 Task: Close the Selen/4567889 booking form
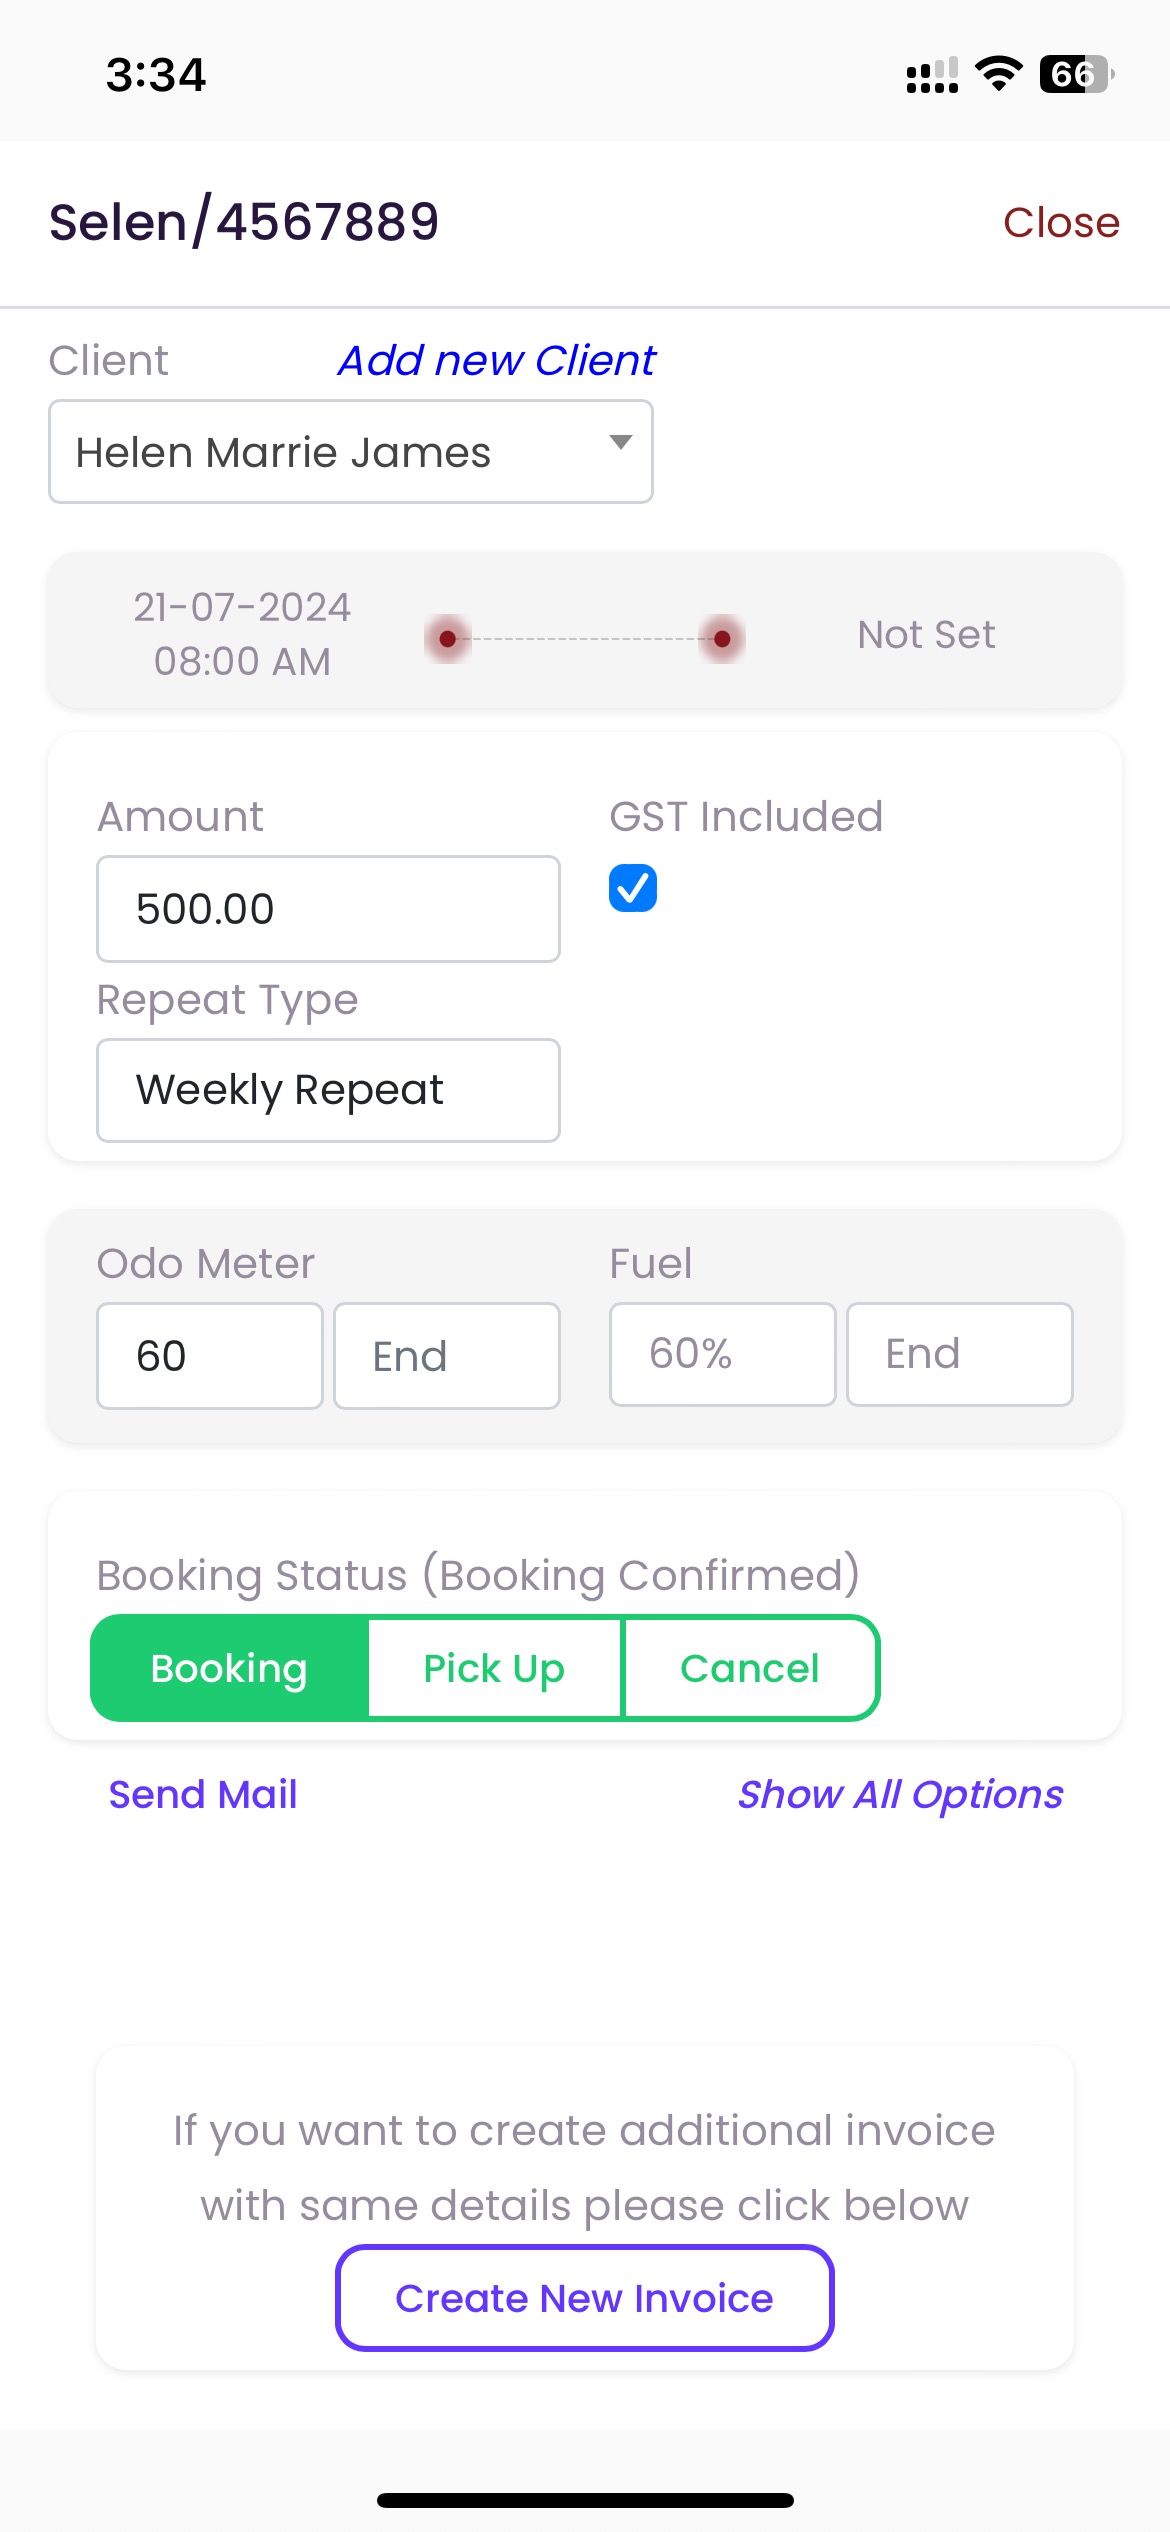point(1061,222)
